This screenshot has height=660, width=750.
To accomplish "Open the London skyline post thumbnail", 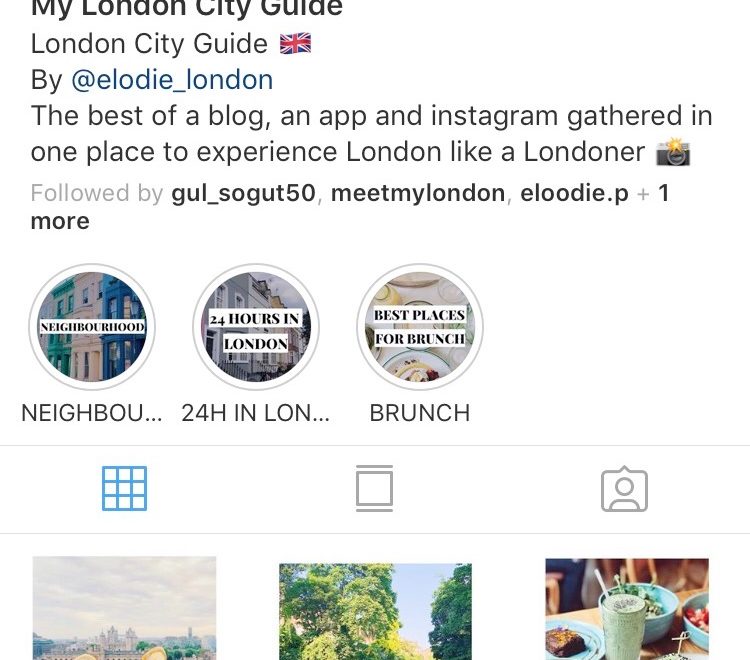I will (124, 608).
